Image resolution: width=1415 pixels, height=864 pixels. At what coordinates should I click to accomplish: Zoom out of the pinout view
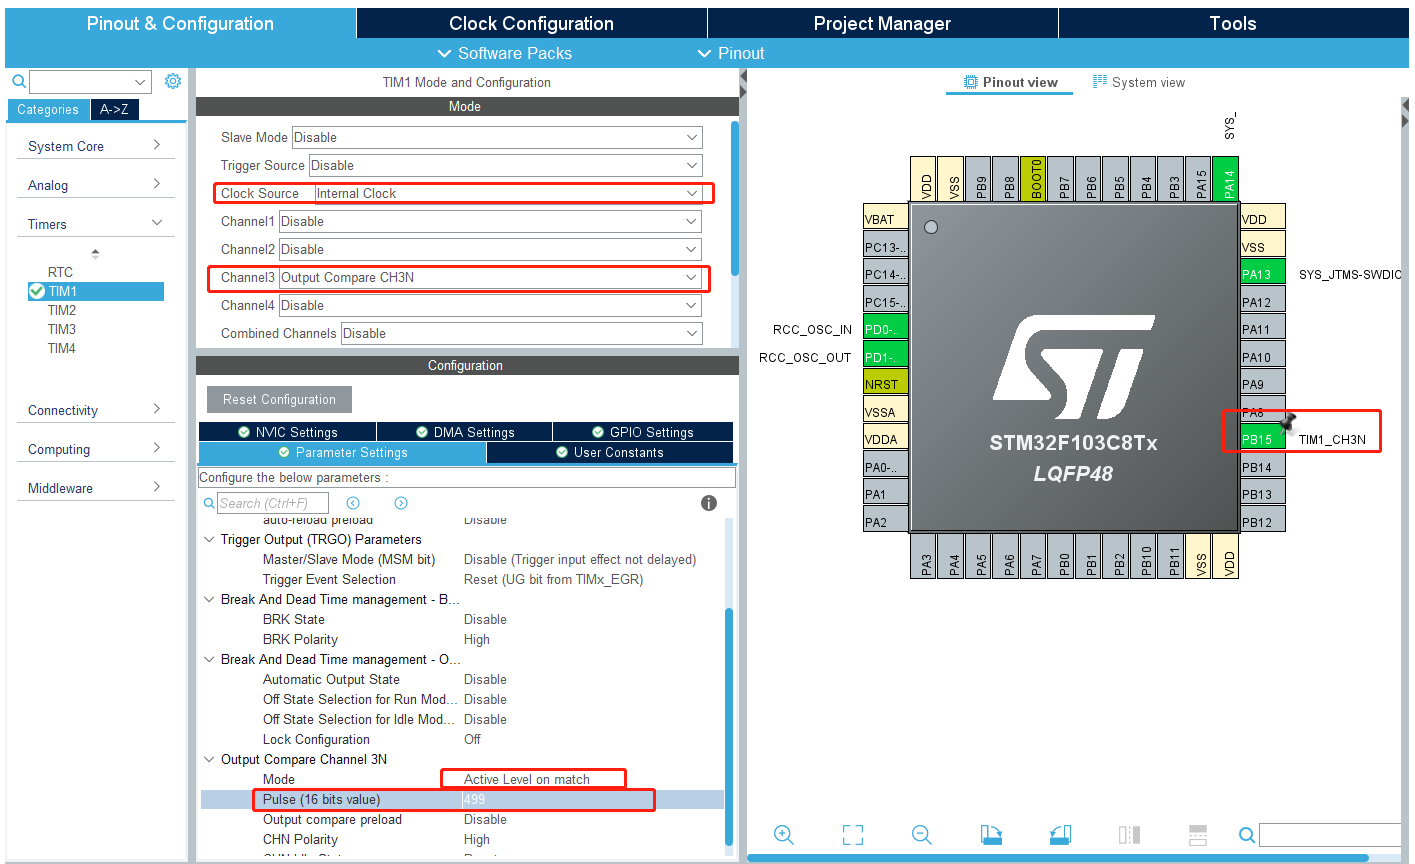[x=921, y=834]
